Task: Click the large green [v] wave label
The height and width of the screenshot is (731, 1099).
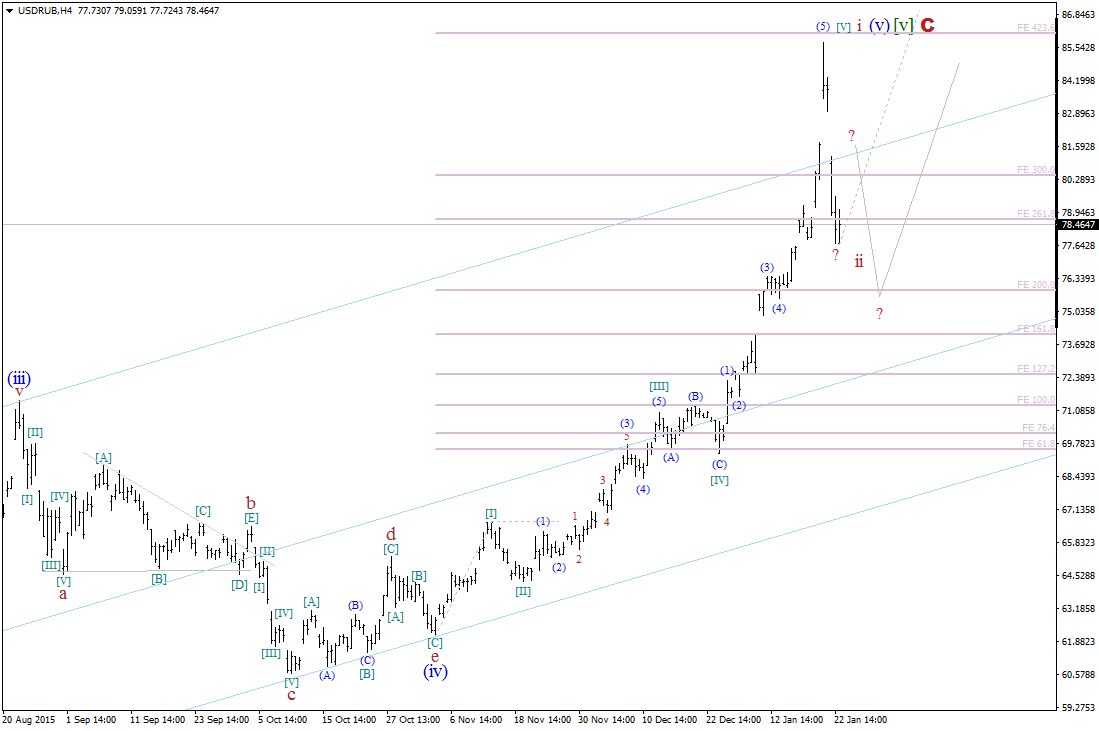Action: (x=904, y=25)
